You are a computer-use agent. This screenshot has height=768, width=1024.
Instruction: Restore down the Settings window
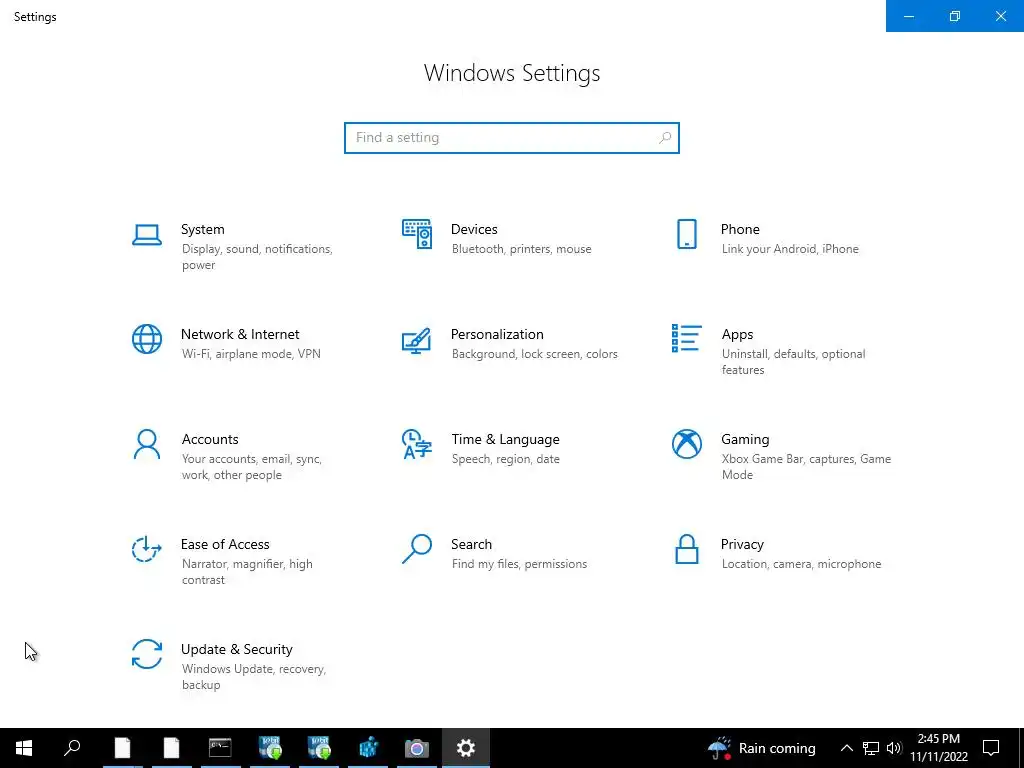coord(955,16)
